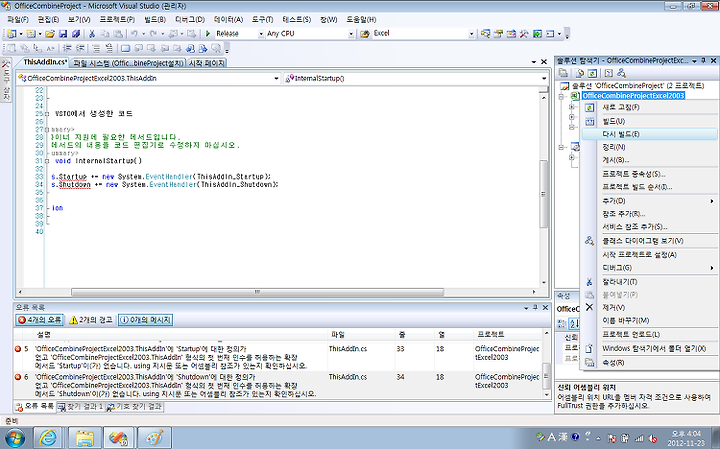Image resolution: width=720 pixels, height=449 pixels.
Task: Click the Find in Files icon beside Excel box
Action: [365, 34]
